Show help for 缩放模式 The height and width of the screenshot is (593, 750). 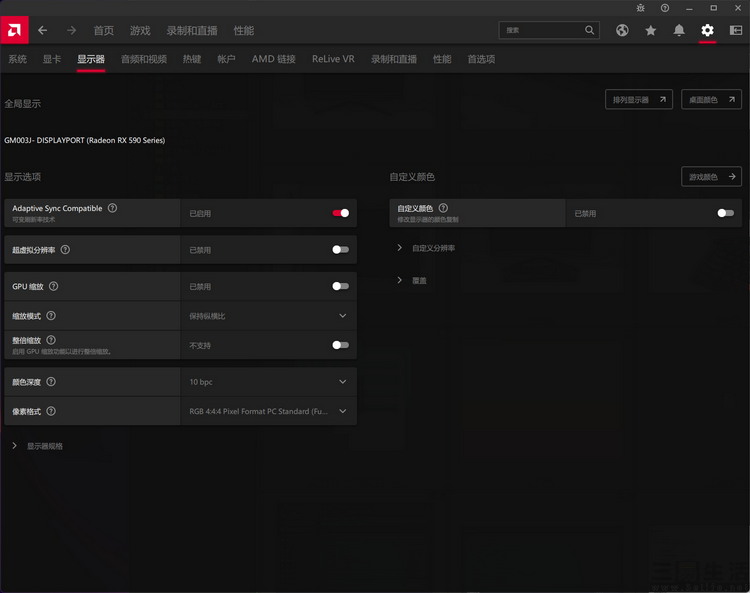[x=51, y=316]
